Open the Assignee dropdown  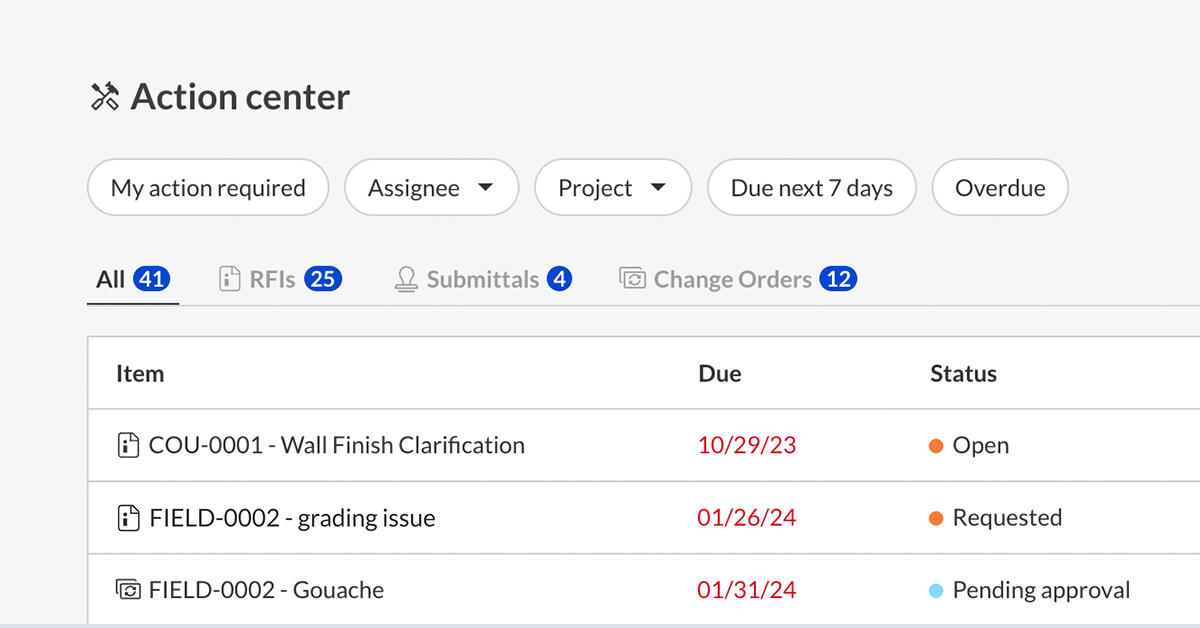tap(431, 187)
